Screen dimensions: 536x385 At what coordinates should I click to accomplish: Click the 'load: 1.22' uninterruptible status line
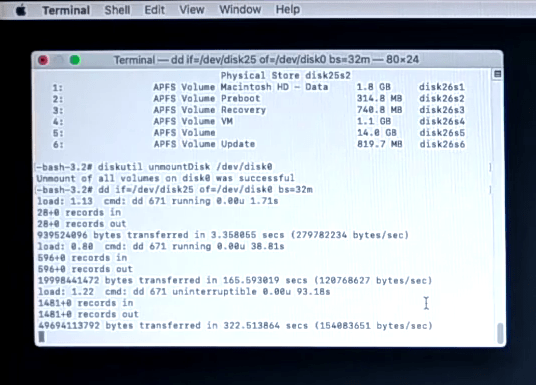point(184,292)
